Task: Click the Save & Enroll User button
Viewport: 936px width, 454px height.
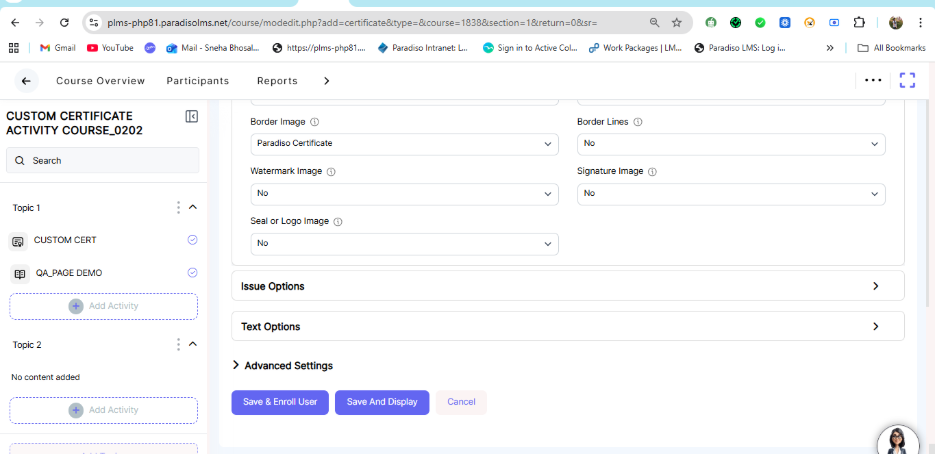Action: (280, 402)
